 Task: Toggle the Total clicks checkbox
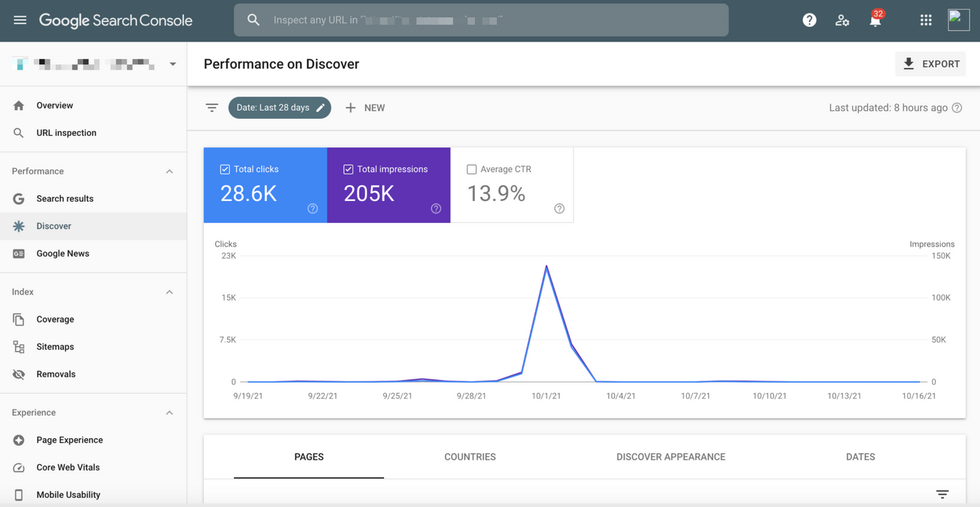coord(225,170)
